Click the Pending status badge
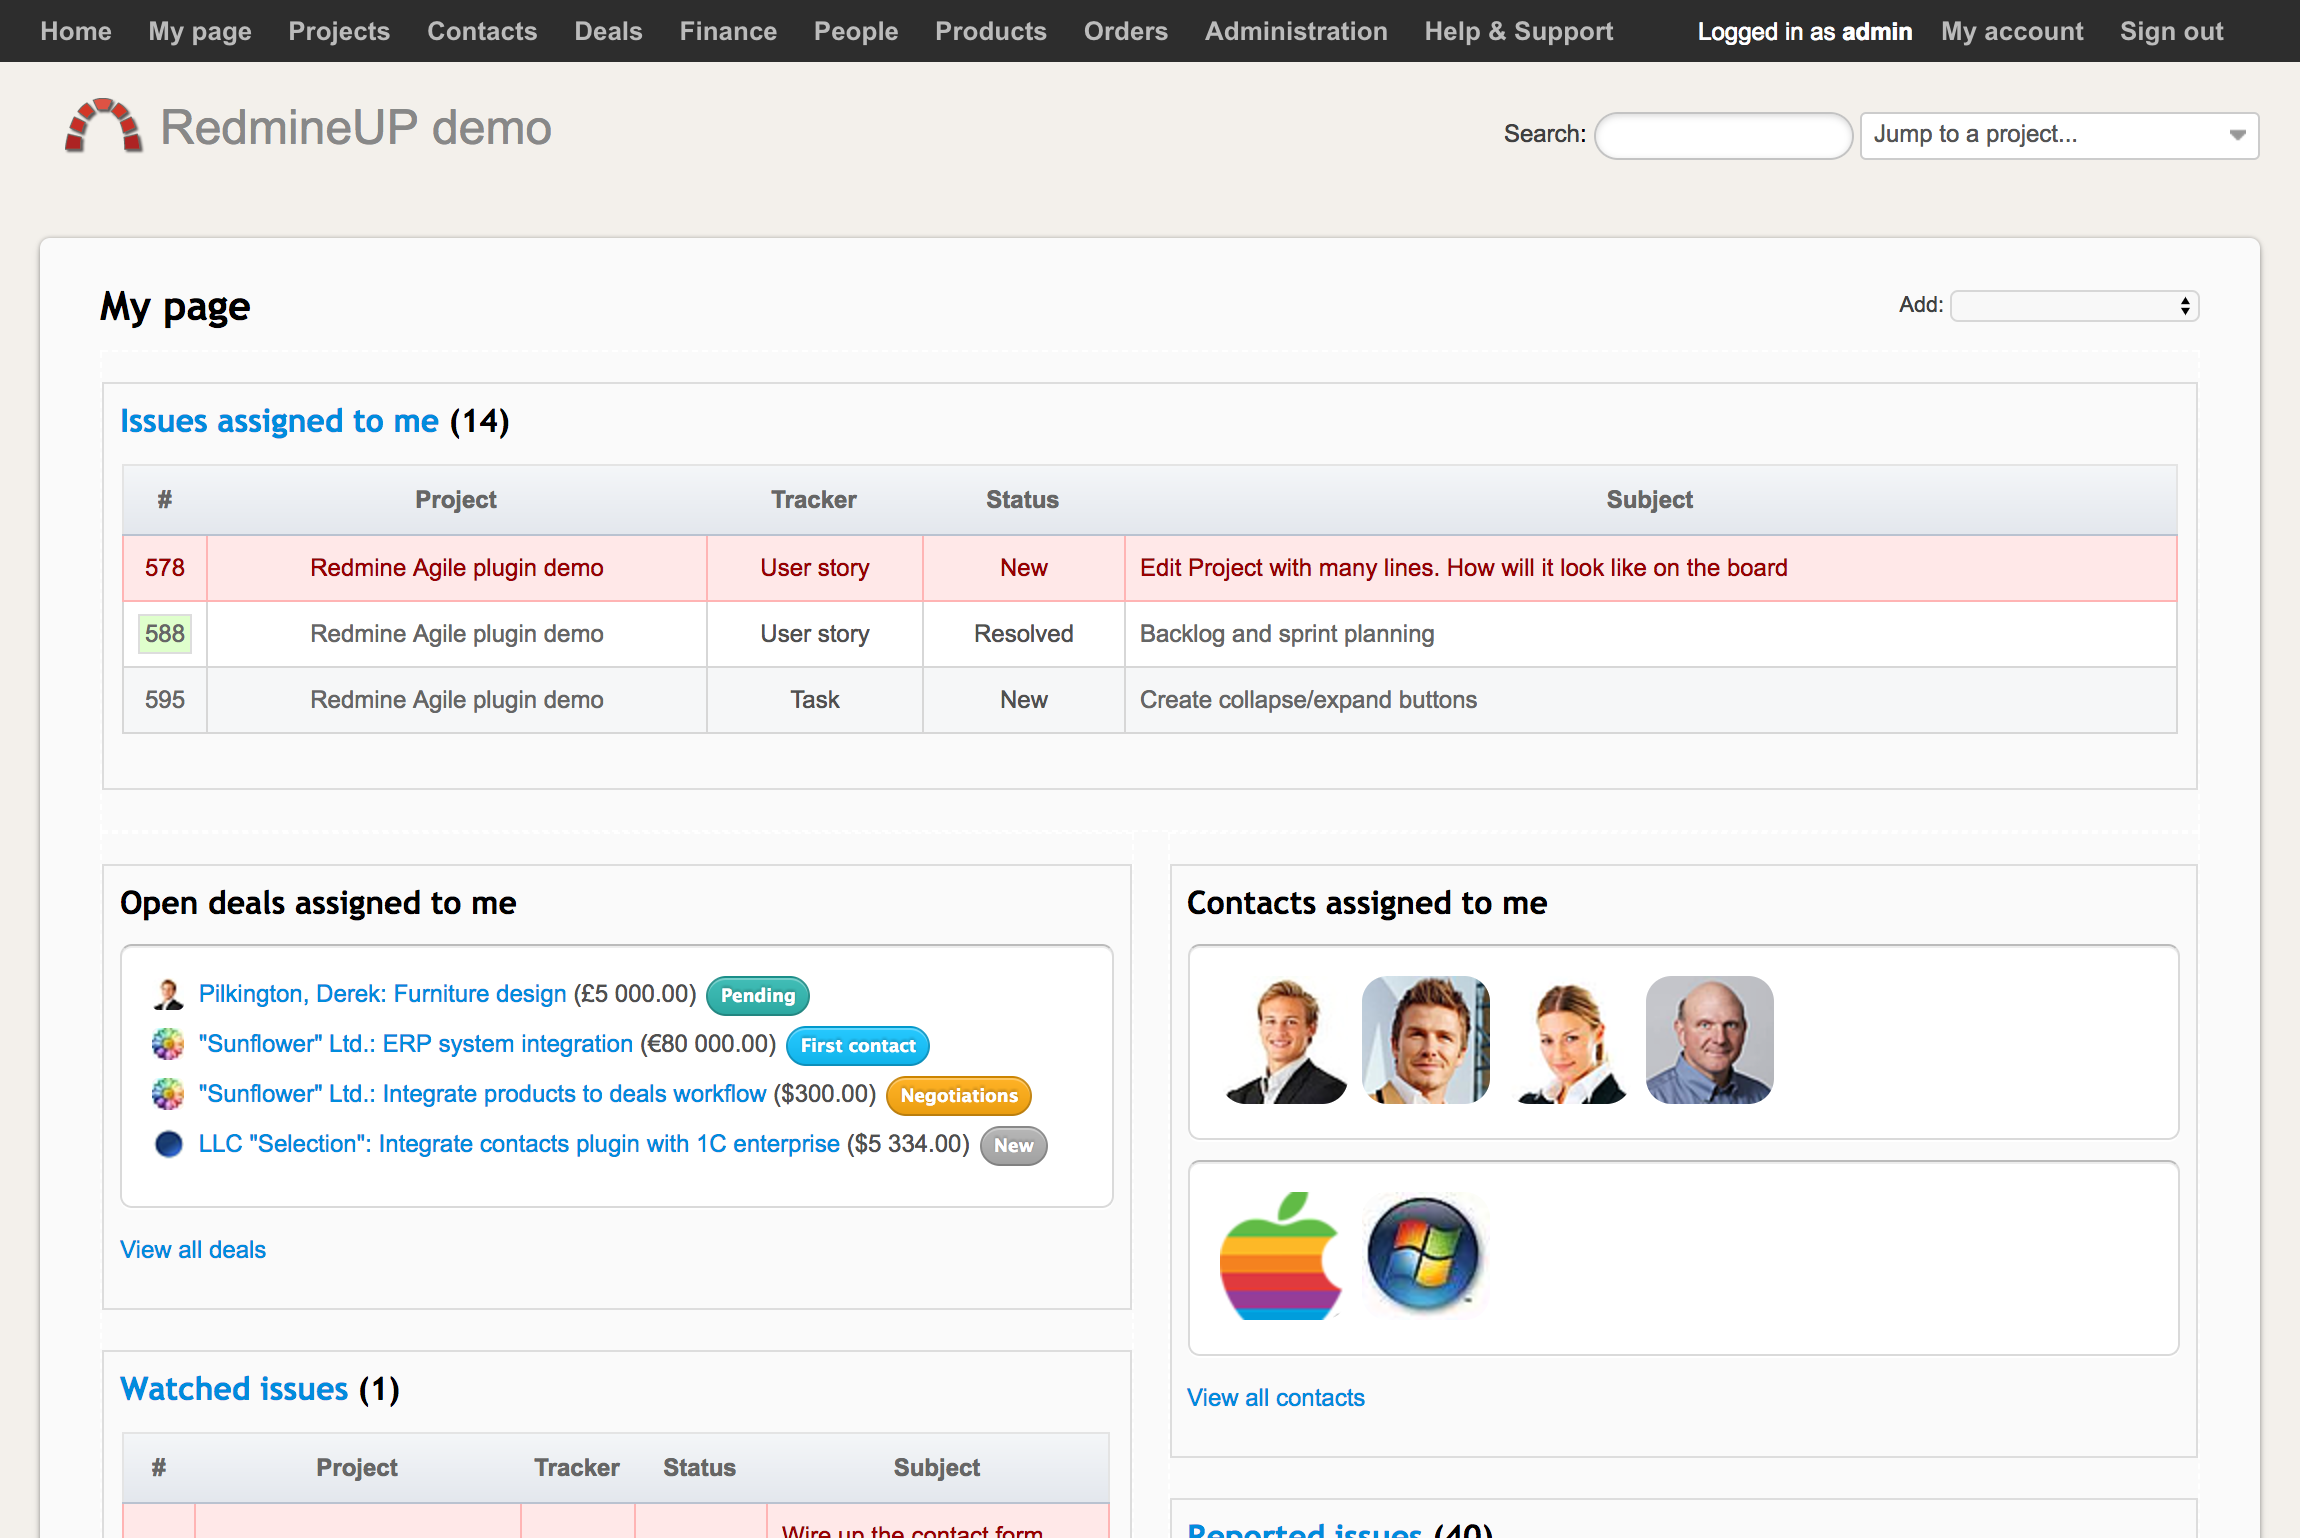This screenshot has height=1538, width=2300. [757, 995]
